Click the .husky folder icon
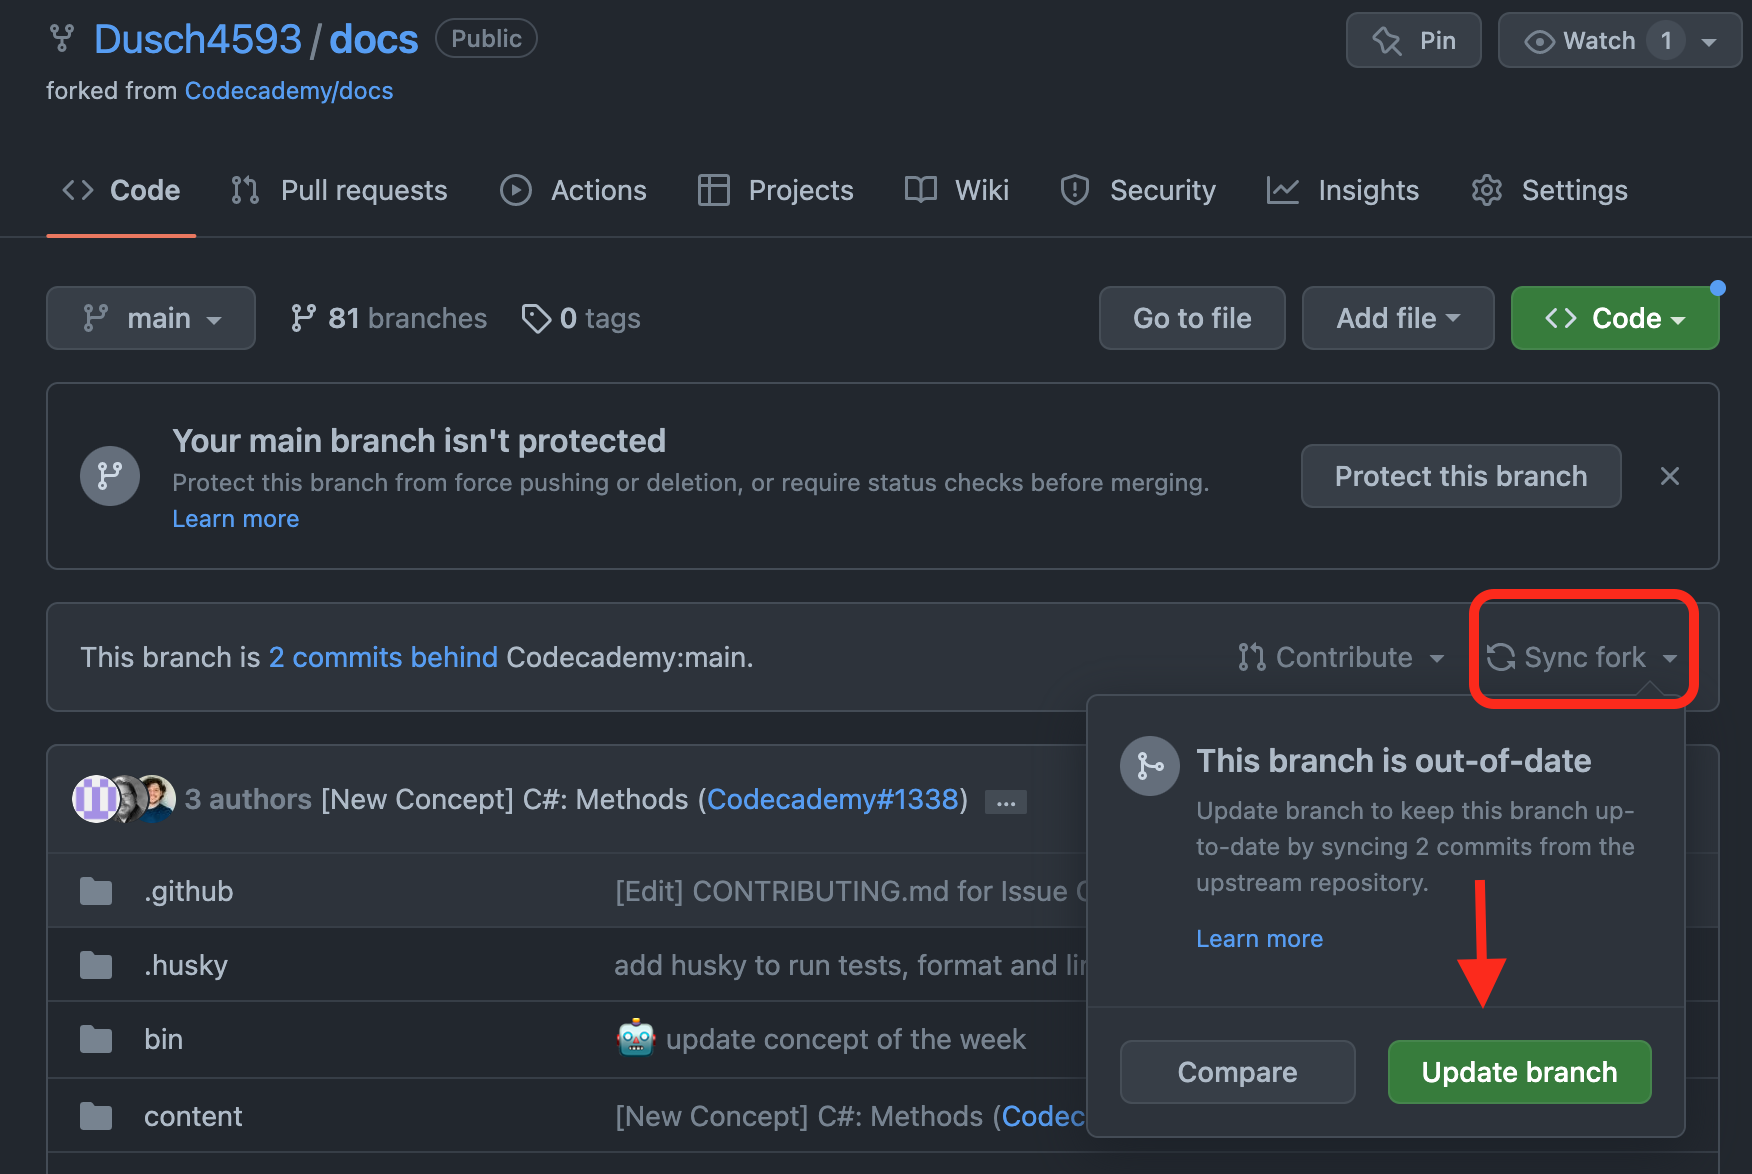This screenshot has height=1174, width=1752. coord(96,965)
